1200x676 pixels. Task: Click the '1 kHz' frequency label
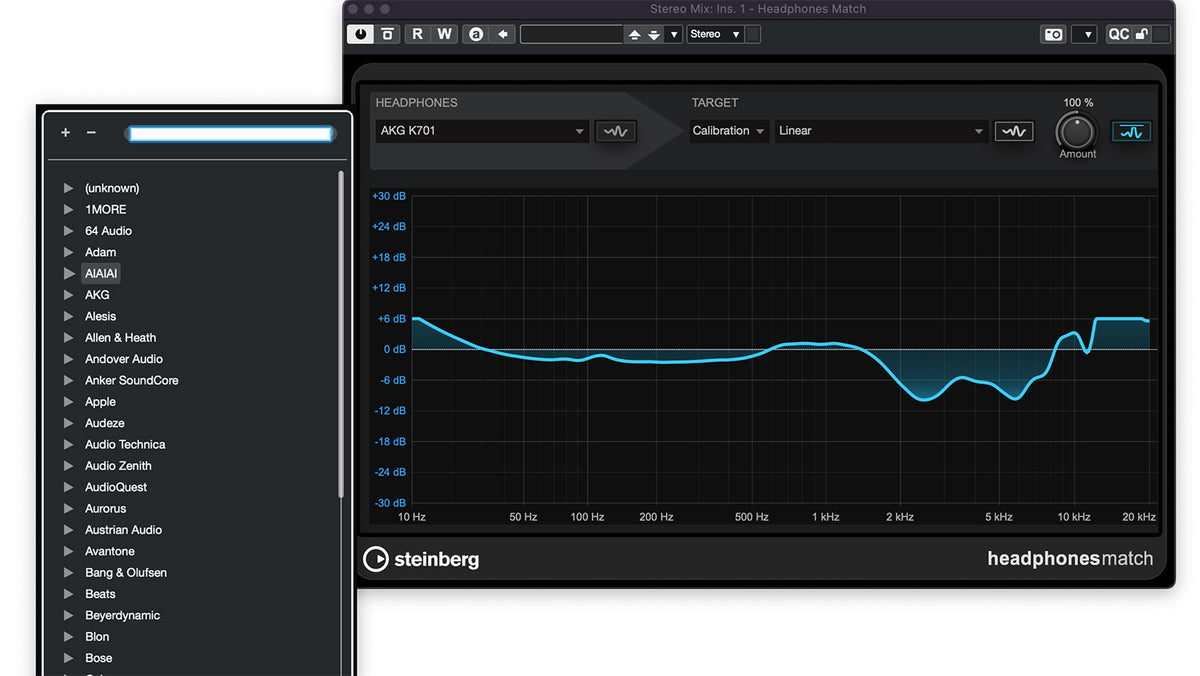click(x=826, y=517)
